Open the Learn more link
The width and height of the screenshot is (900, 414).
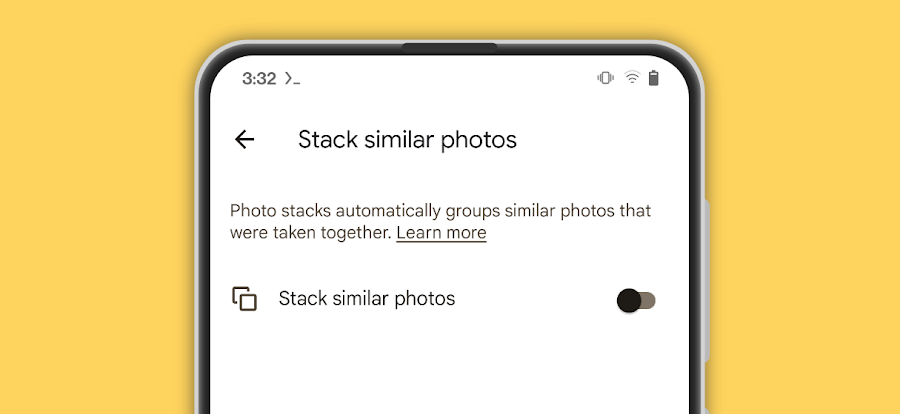pyautogui.click(x=441, y=233)
